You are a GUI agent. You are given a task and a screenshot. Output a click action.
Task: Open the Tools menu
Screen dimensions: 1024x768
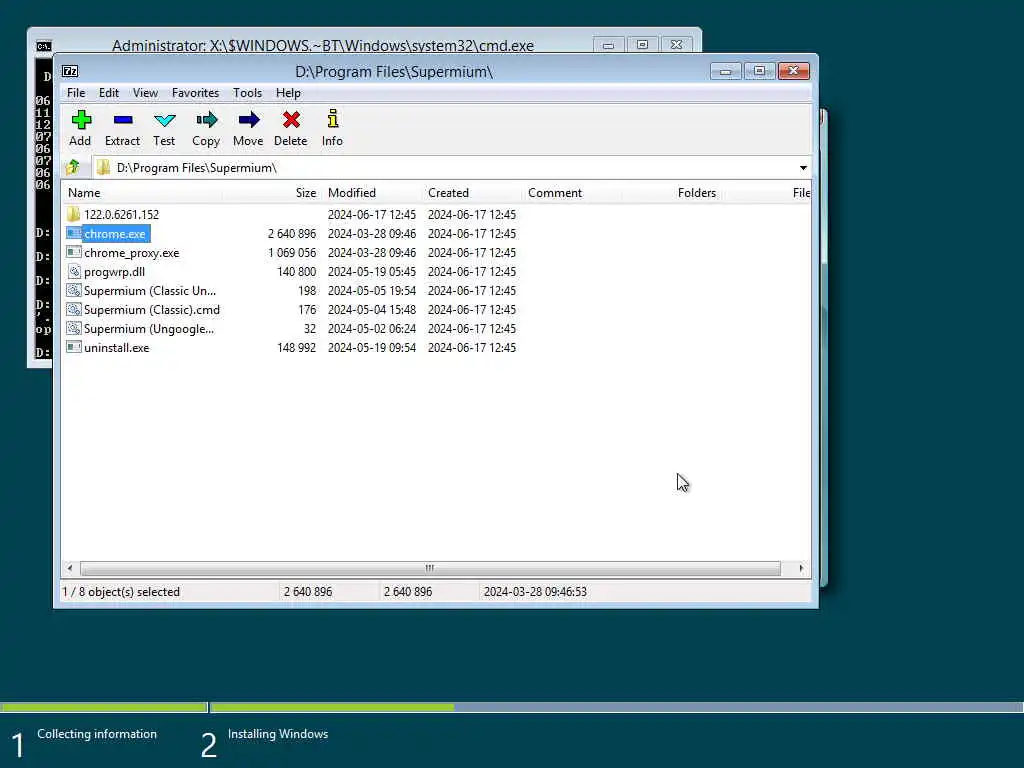coord(247,93)
